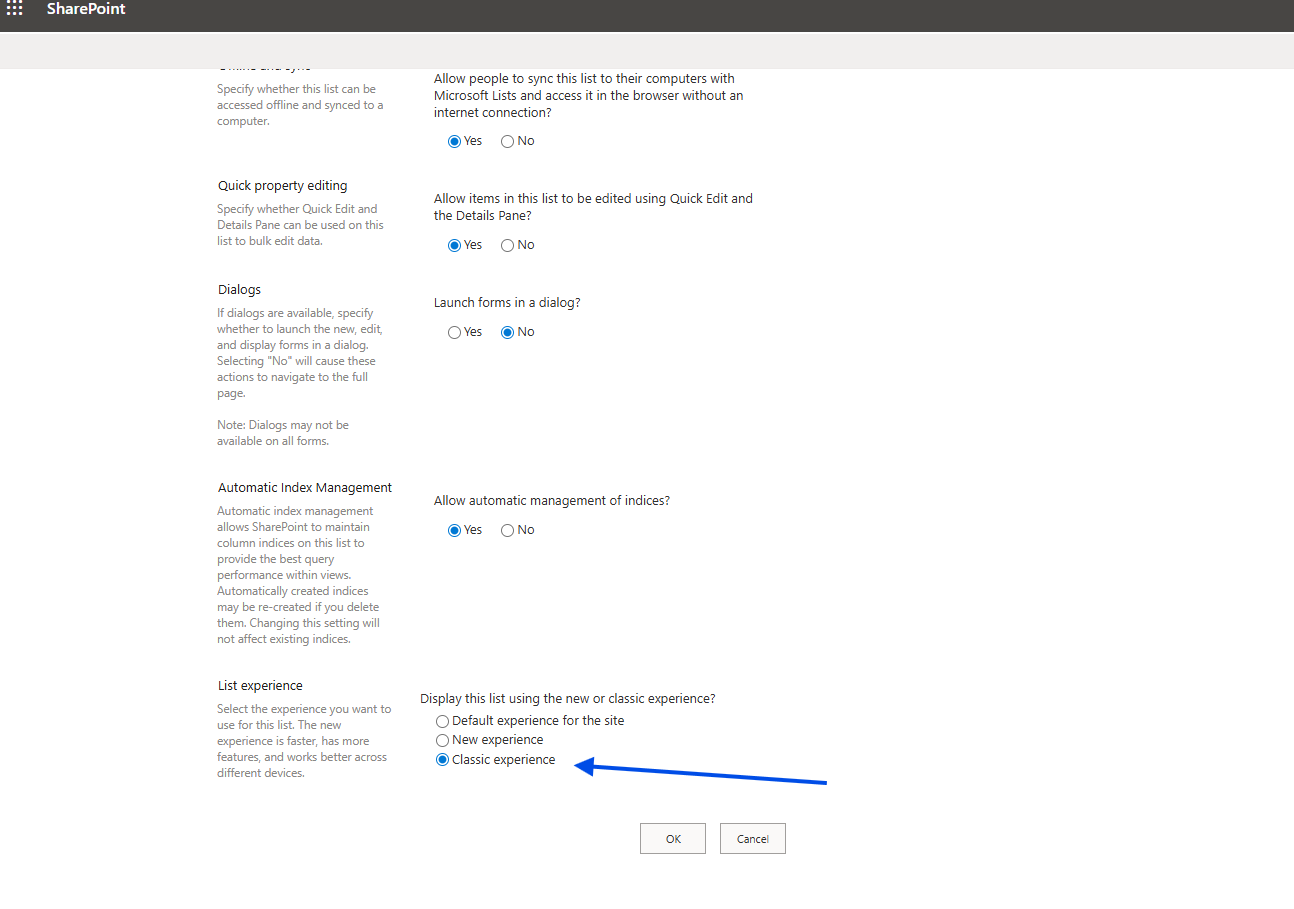Select Default experience for the site
Viewport: 1294px width, 909px height.
tap(443, 721)
